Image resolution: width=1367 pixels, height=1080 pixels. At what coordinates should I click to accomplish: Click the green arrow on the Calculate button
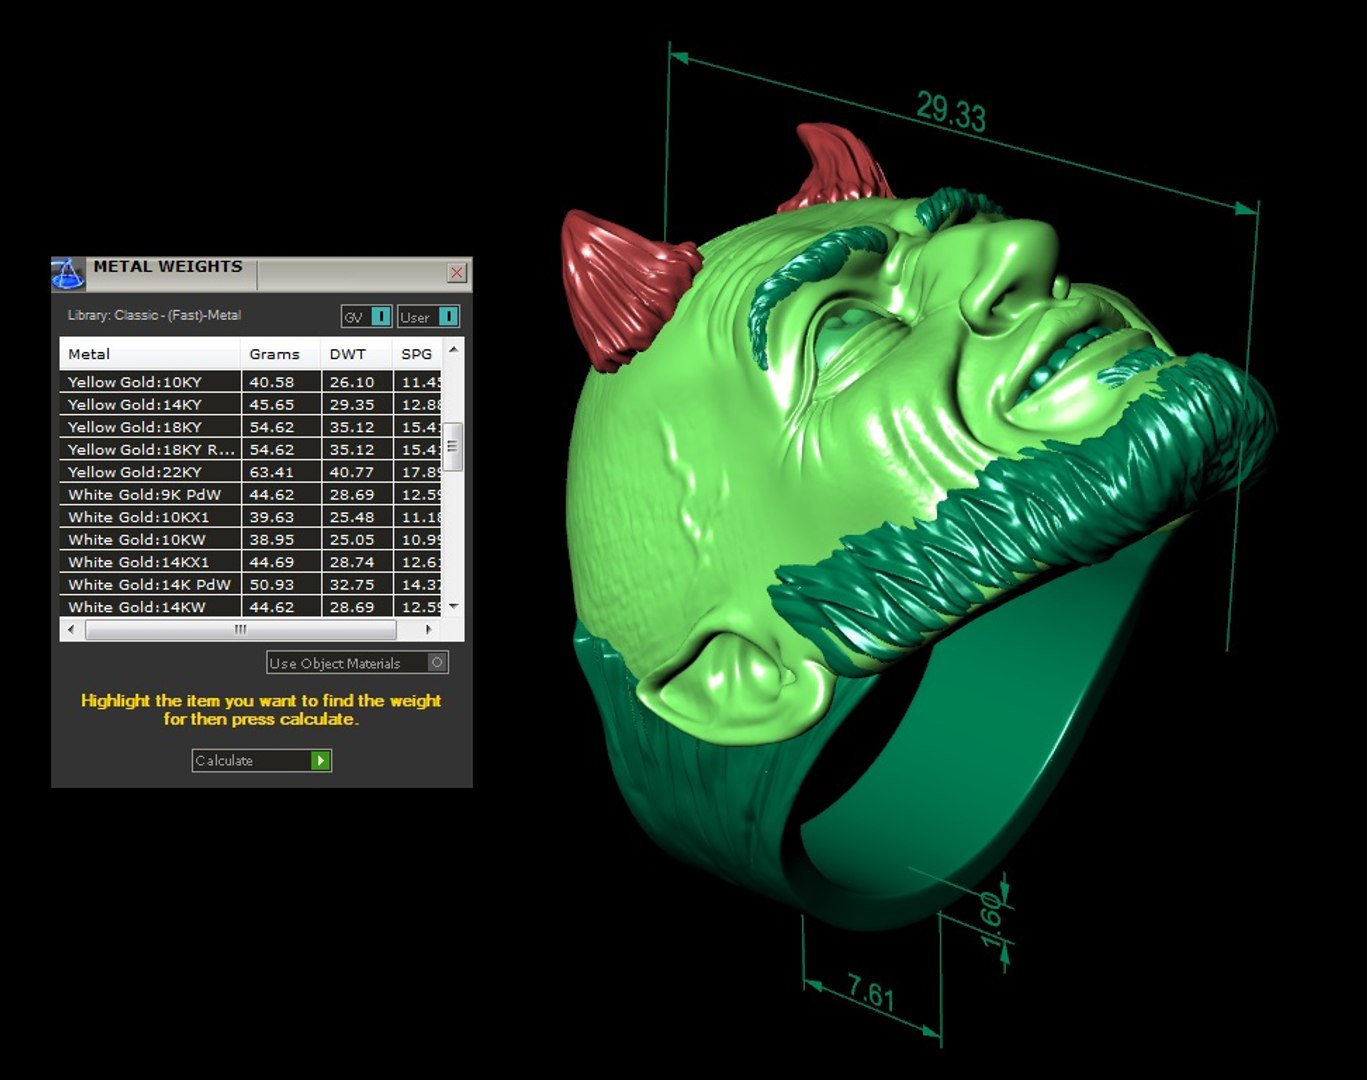click(x=320, y=760)
